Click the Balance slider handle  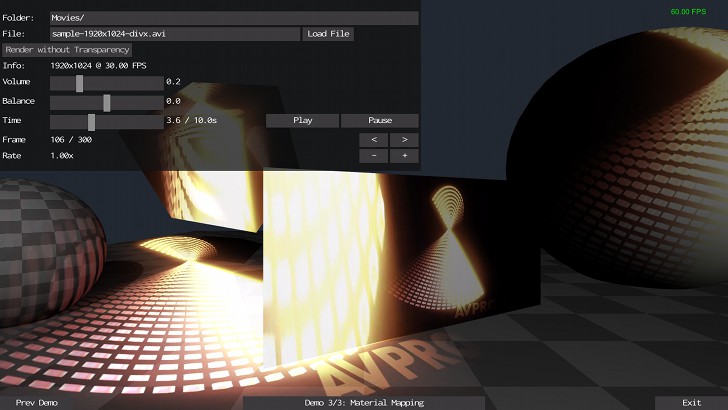point(107,103)
